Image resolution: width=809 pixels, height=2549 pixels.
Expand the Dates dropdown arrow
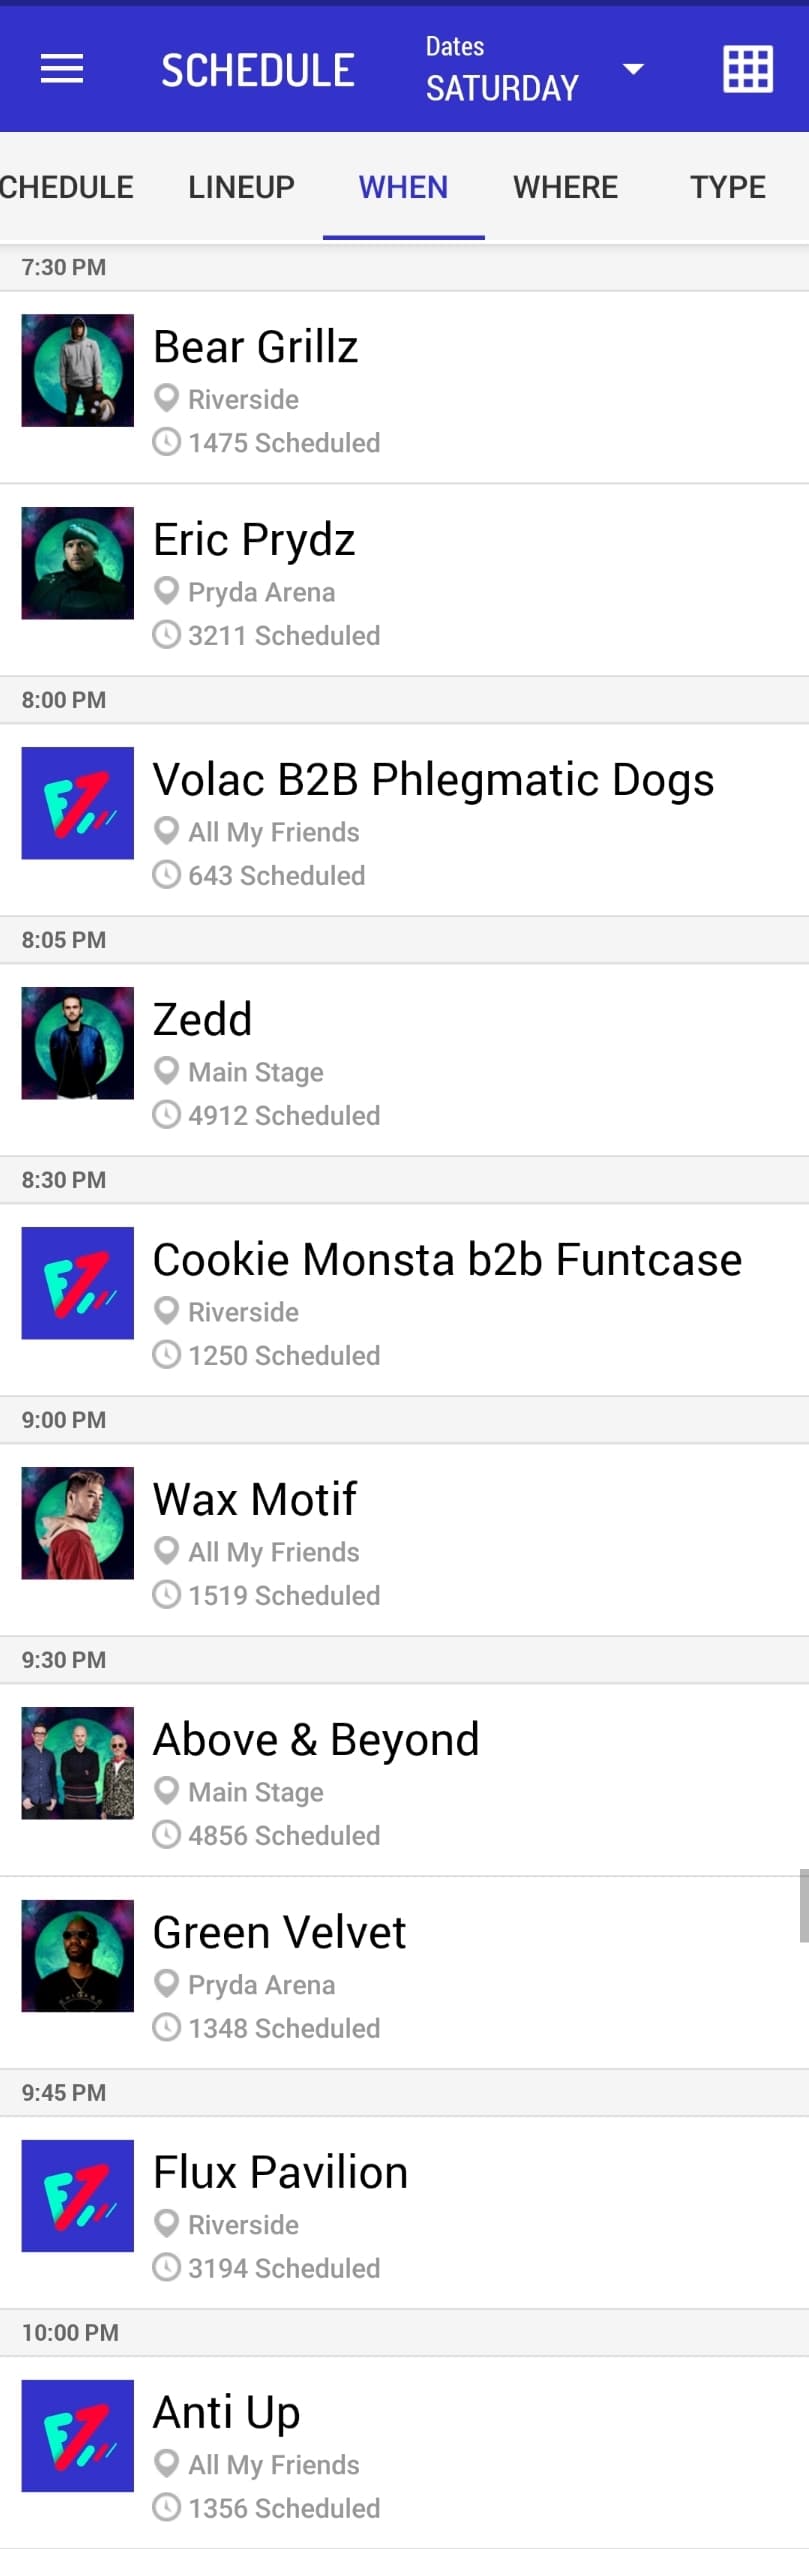click(x=633, y=69)
